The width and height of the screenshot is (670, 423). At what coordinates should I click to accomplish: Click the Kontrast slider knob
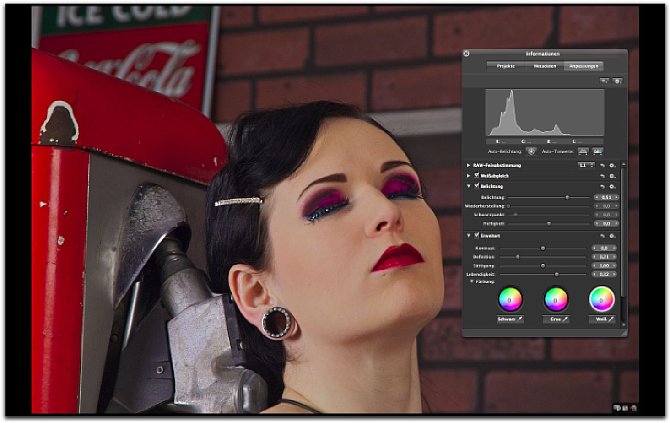click(543, 248)
